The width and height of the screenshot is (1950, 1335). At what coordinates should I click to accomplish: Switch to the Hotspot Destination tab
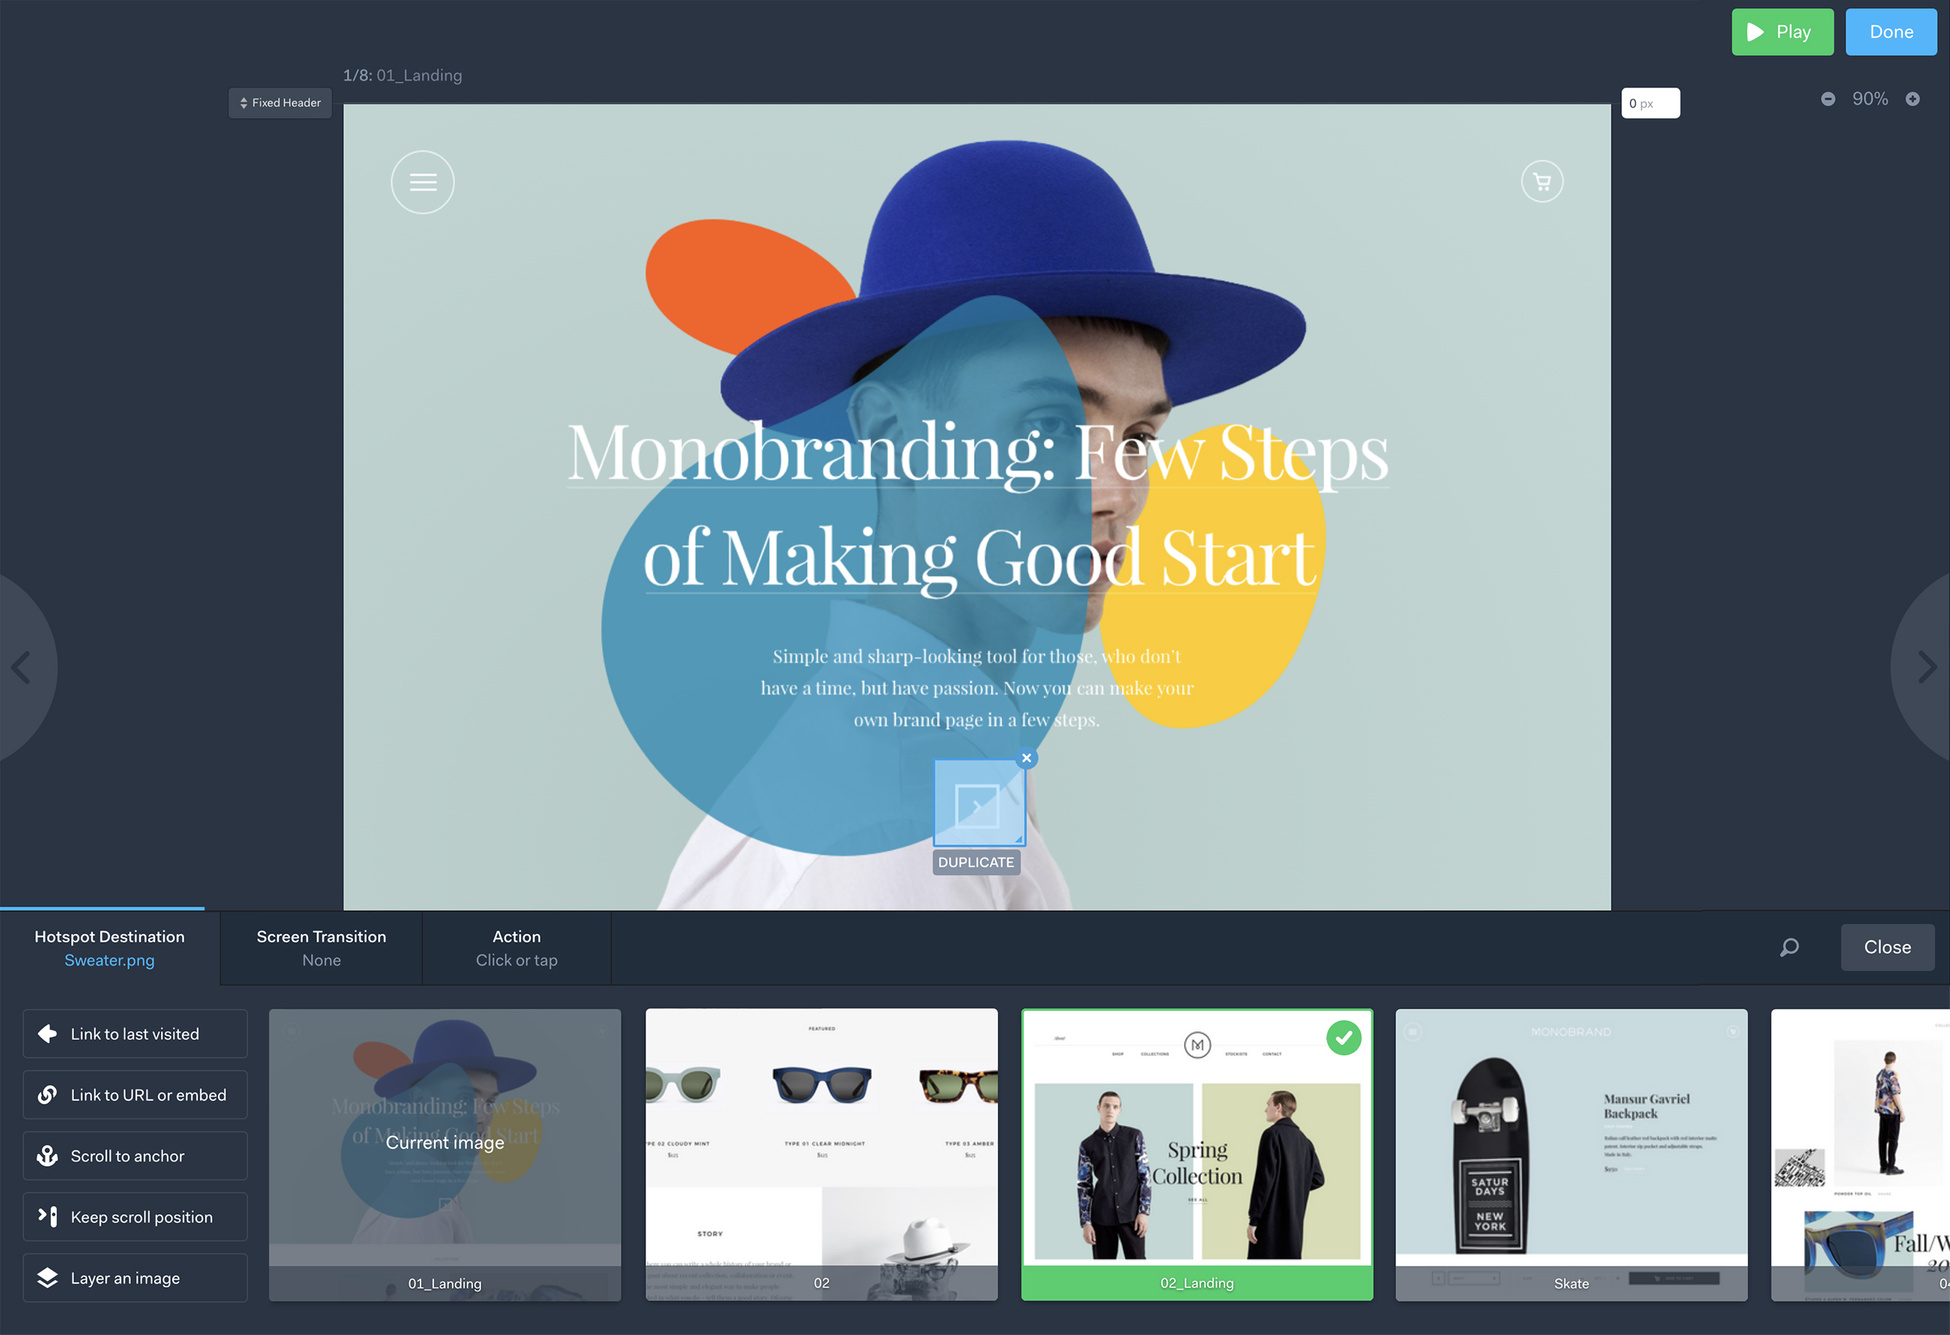(109, 936)
